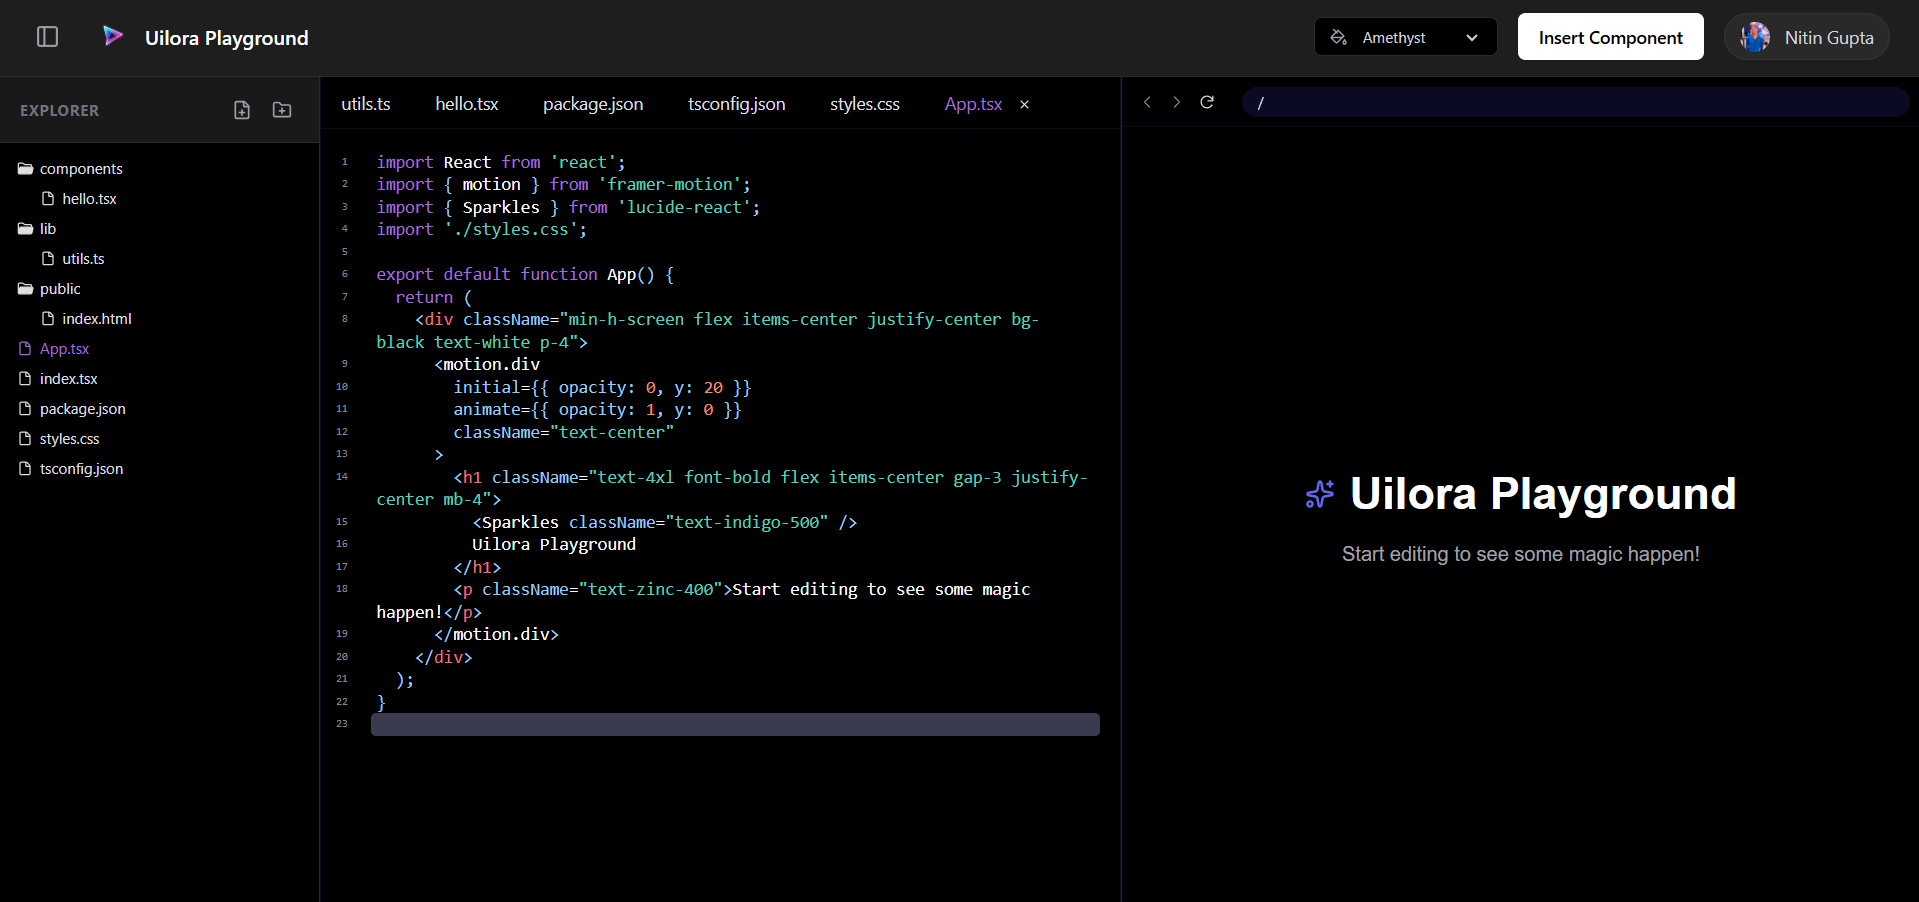The width and height of the screenshot is (1919, 902).
Task: Click the file icon beside App.tsx in explorer
Action: [x=25, y=349]
